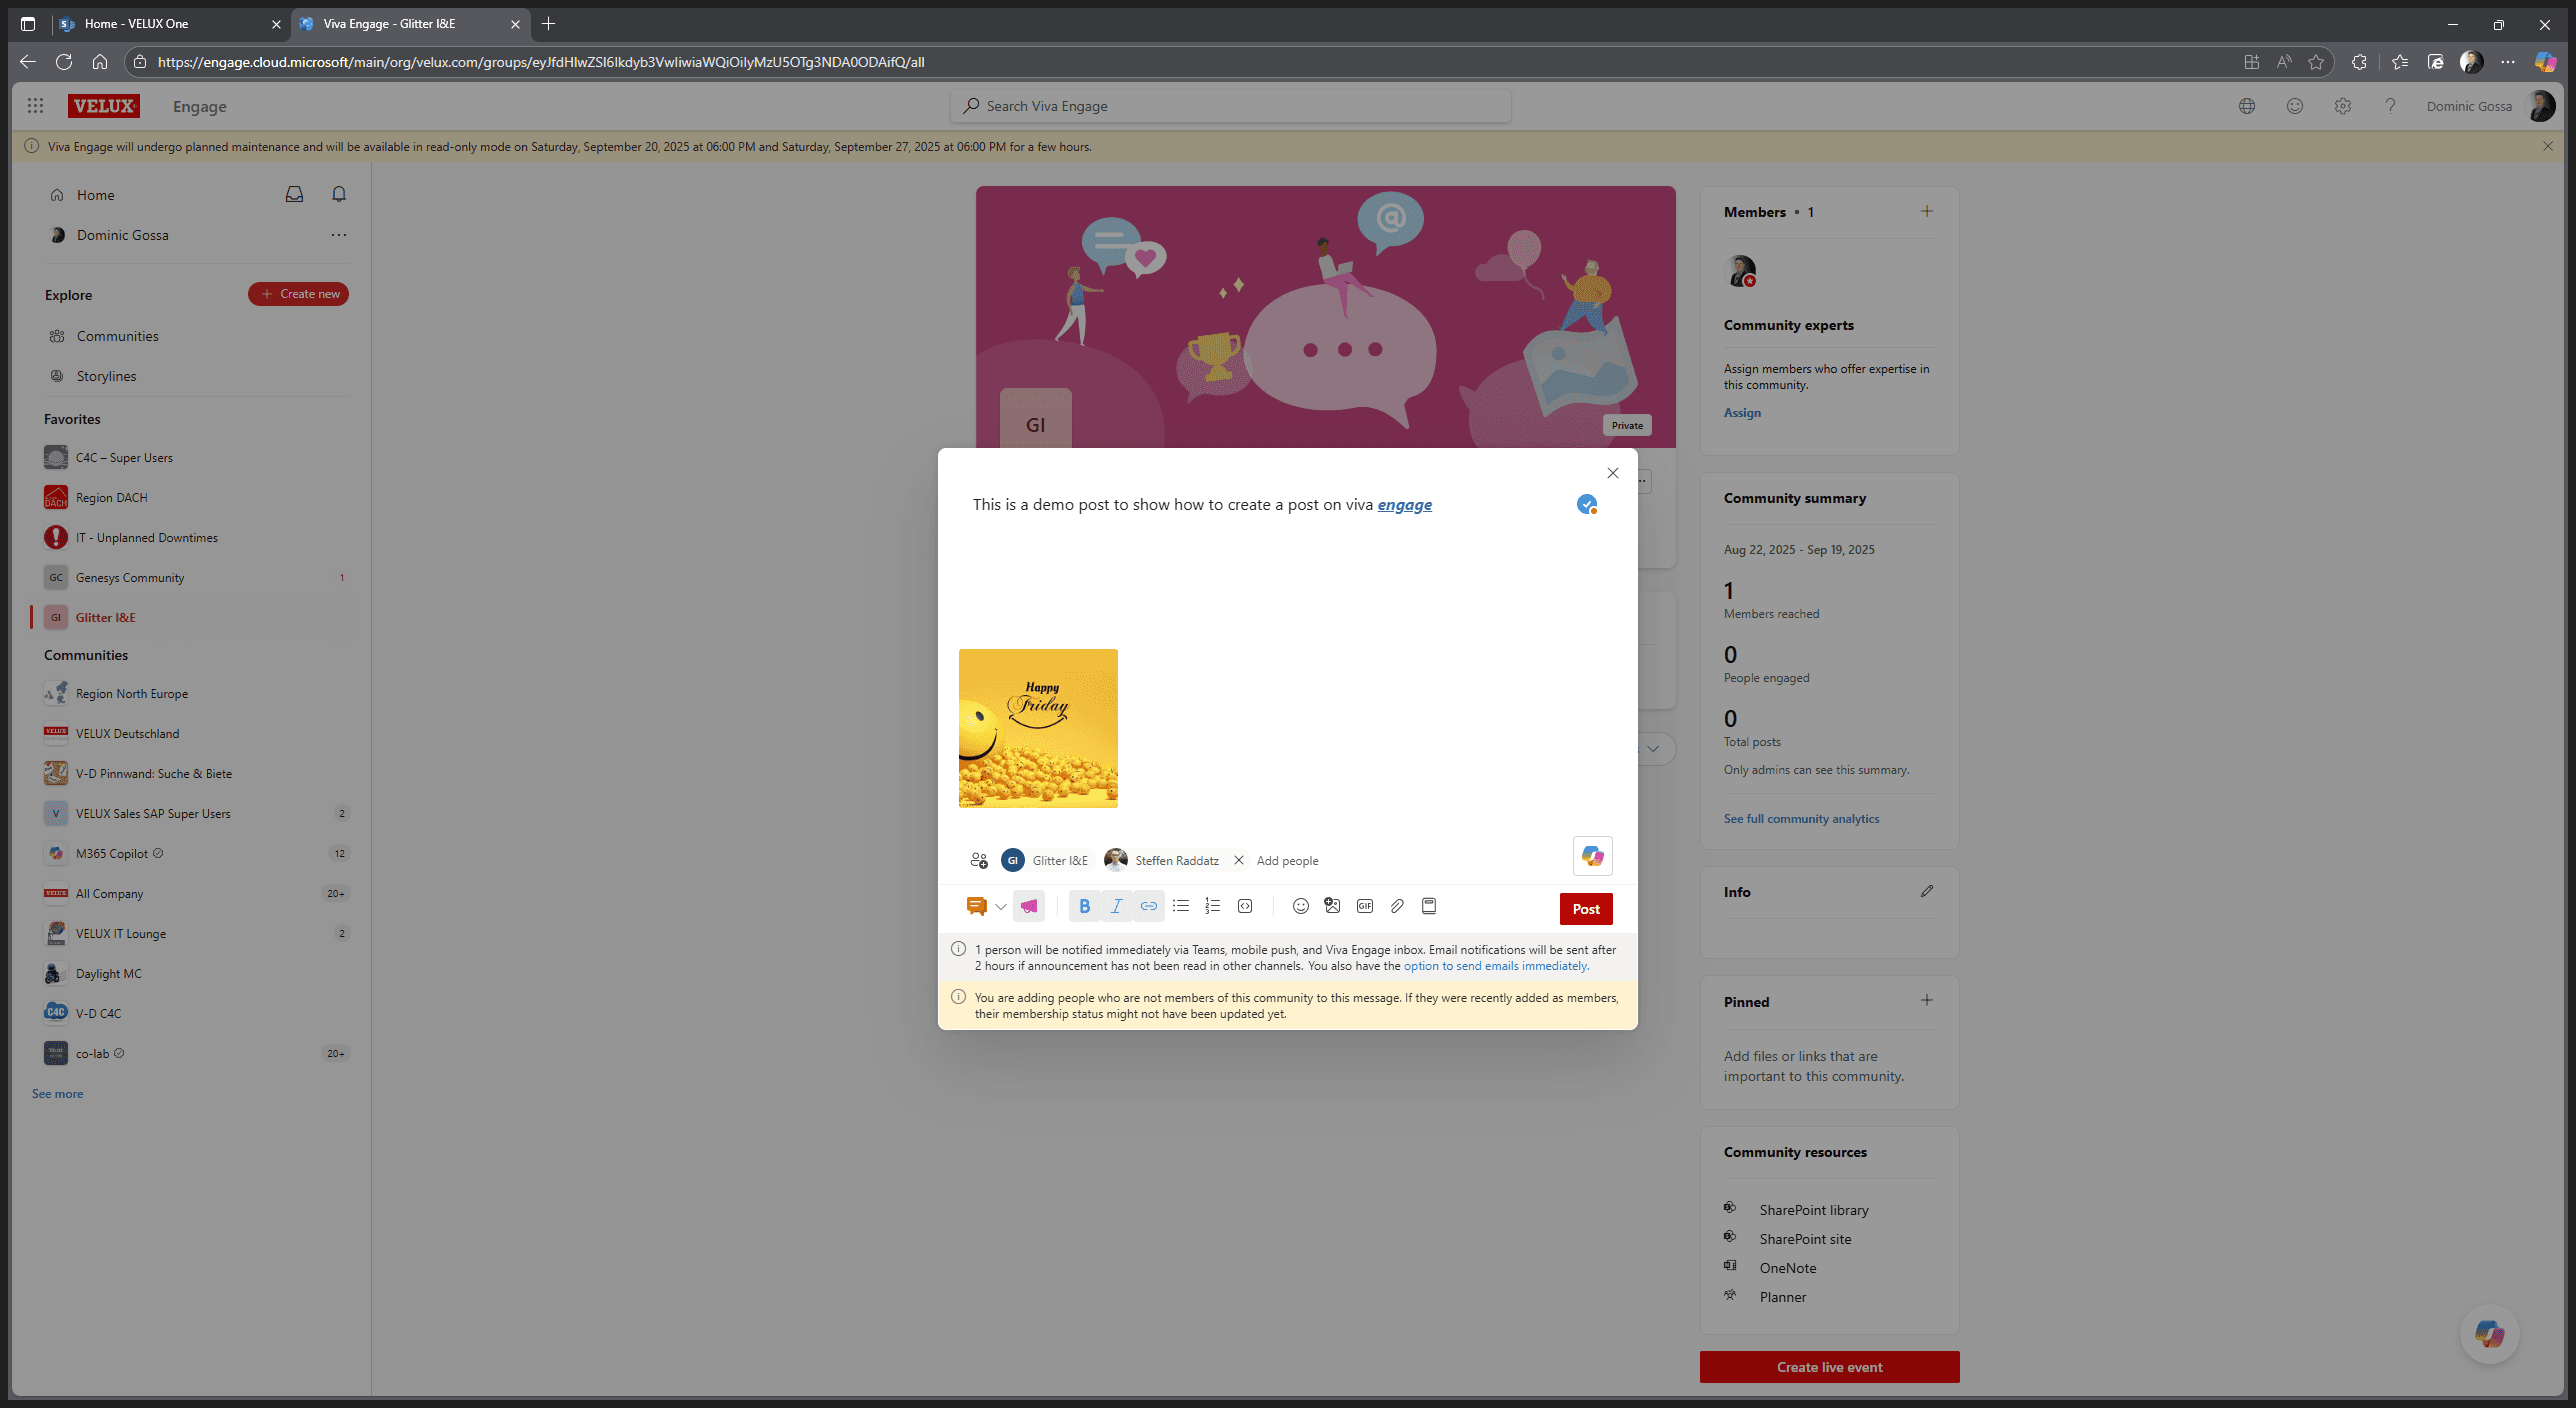Screen dimensions: 2576x1408
Task: Attach a file with the paperclip icon
Action: pyautogui.click(x=1397, y=906)
